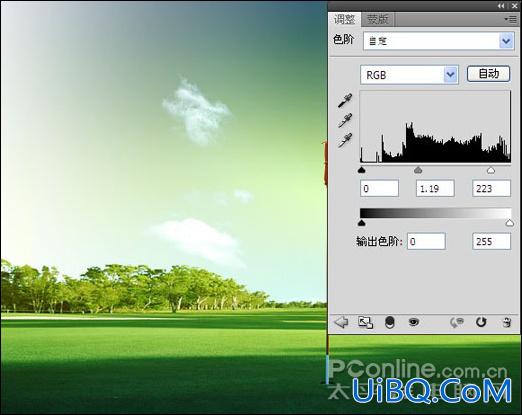Select the white point eyedropper
The height and width of the screenshot is (415, 522).
345,140
